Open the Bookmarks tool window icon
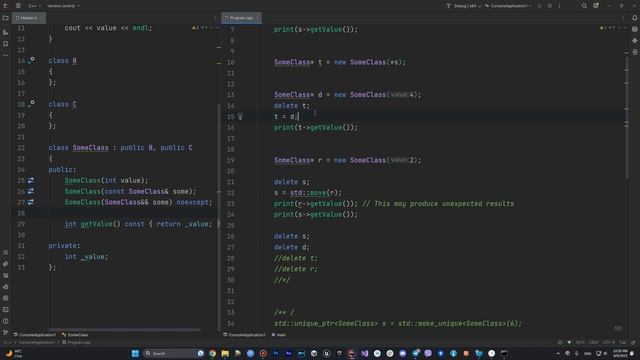Screen dimensions: 640x360 point(5,44)
